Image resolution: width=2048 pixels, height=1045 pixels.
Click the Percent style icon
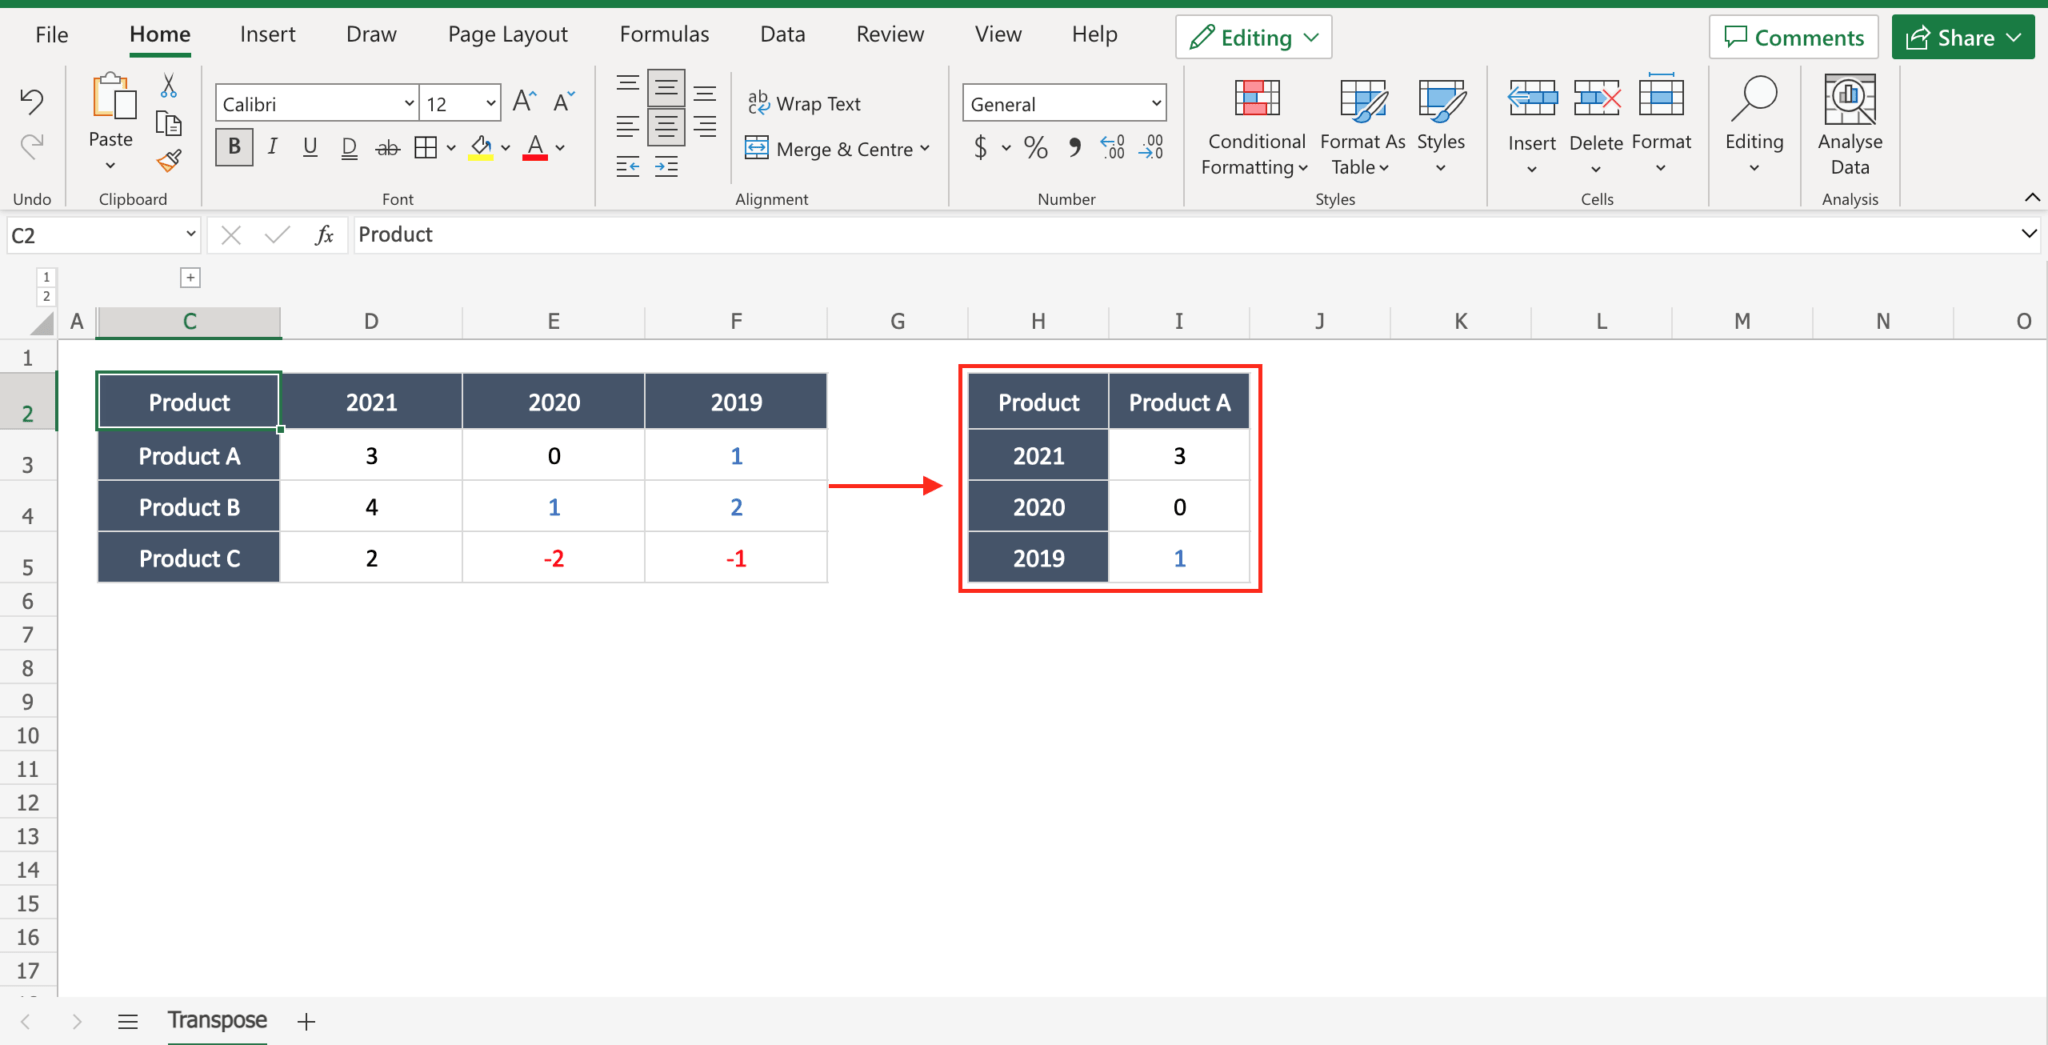[x=1035, y=147]
